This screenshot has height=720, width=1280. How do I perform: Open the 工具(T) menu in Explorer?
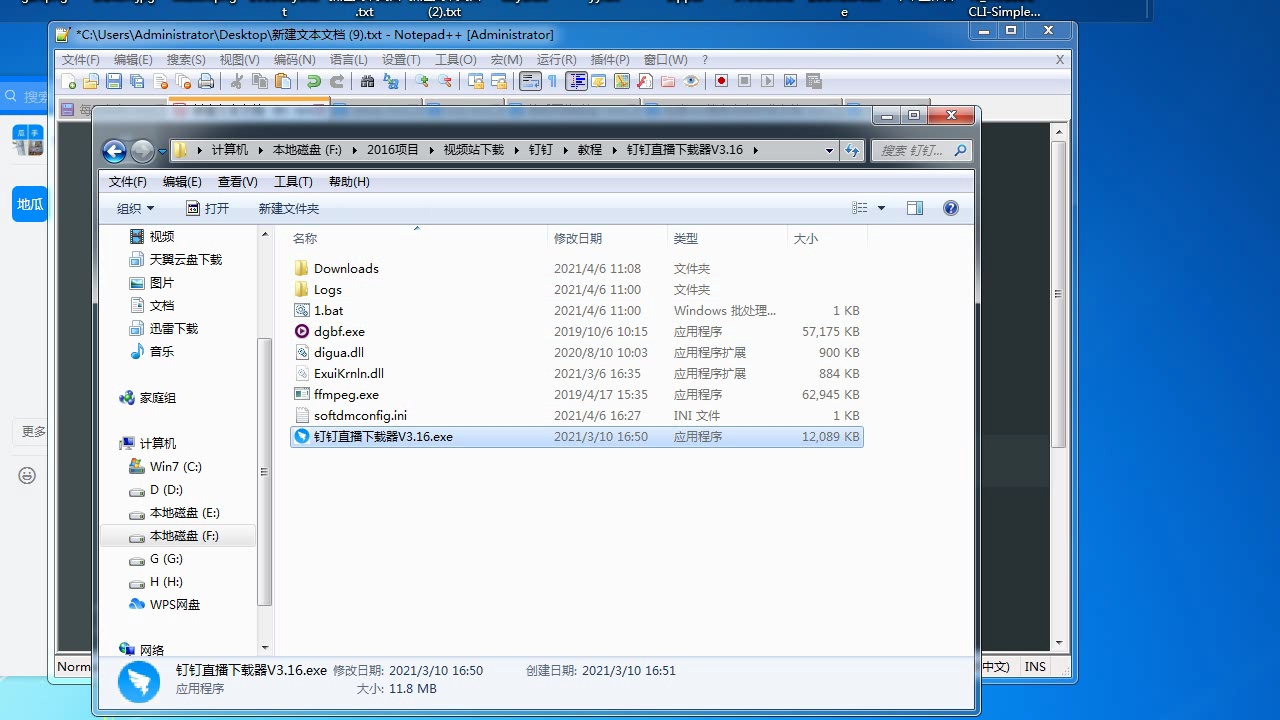pyautogui.click(x=293, y=182)
